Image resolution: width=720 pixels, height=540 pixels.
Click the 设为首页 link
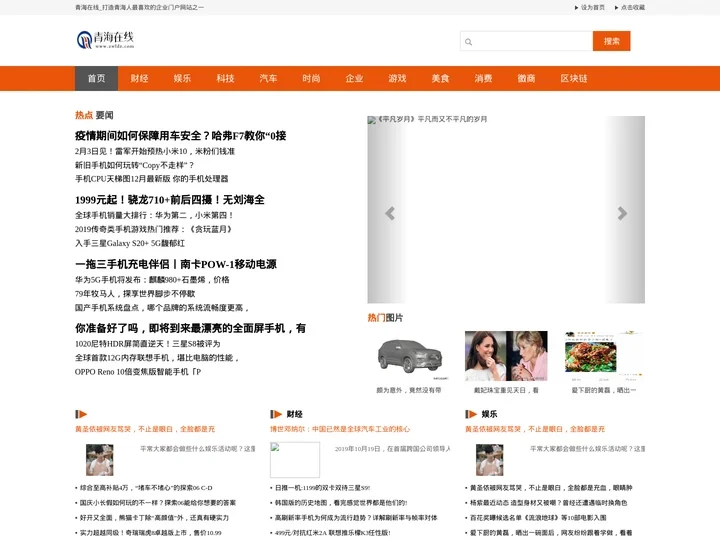click(592, 7)
